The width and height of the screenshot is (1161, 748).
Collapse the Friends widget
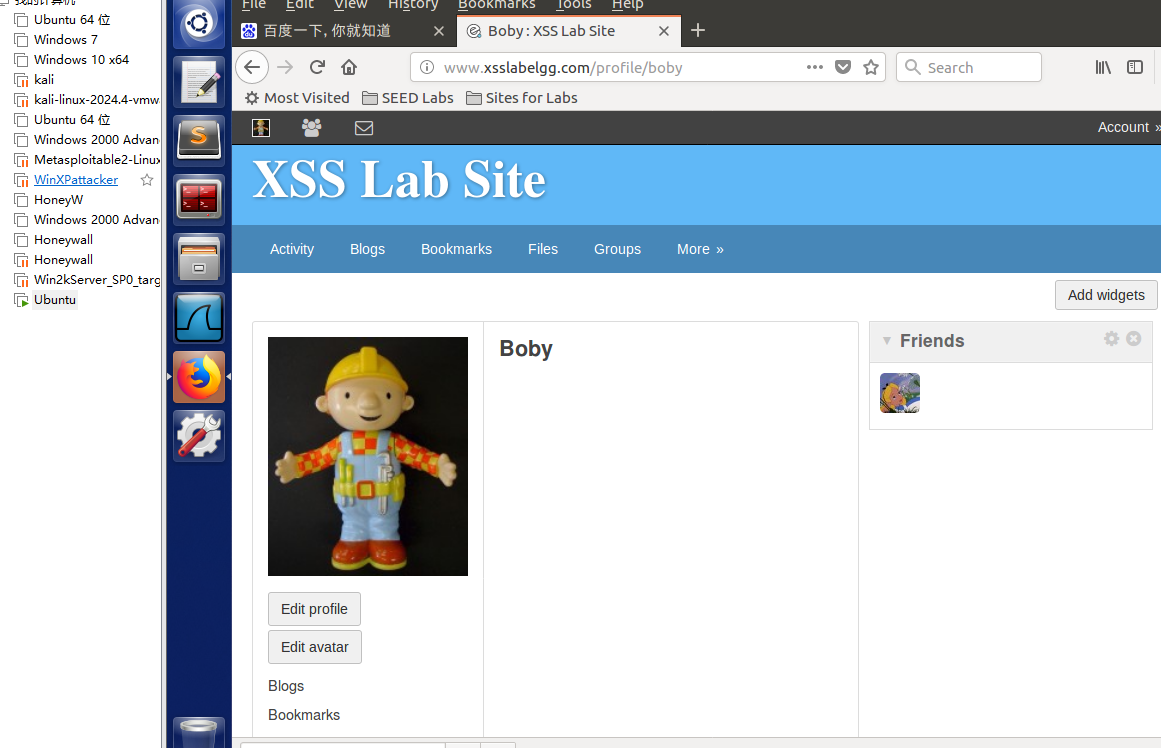point(886,341)
